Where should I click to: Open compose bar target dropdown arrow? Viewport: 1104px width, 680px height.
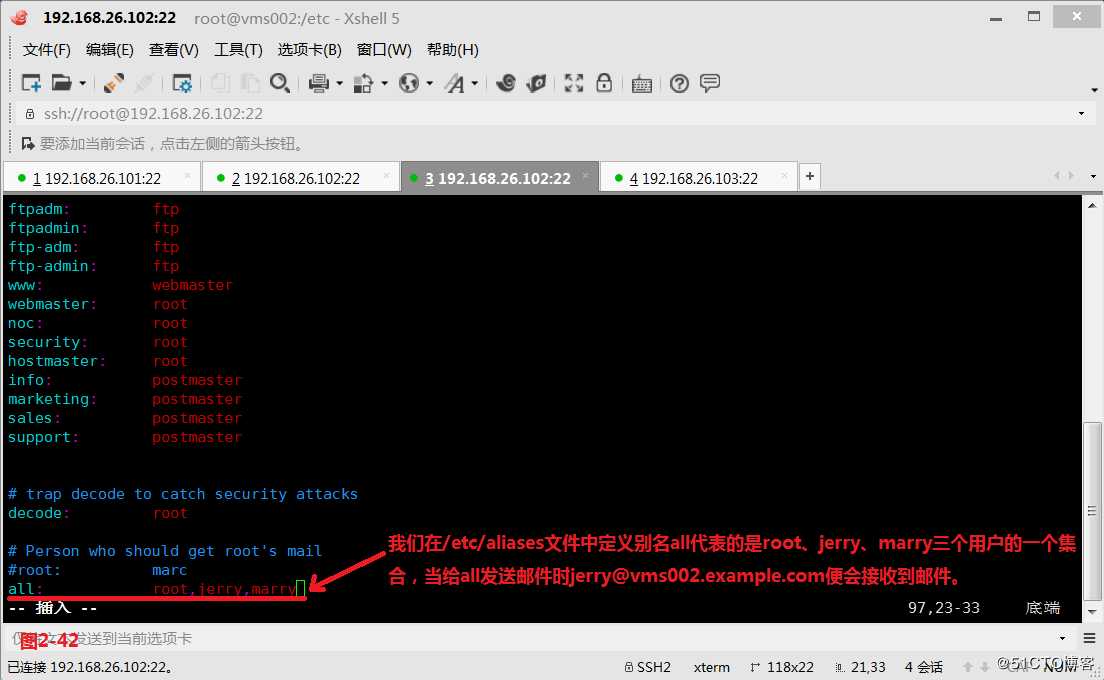click(x=1062, y=638)
